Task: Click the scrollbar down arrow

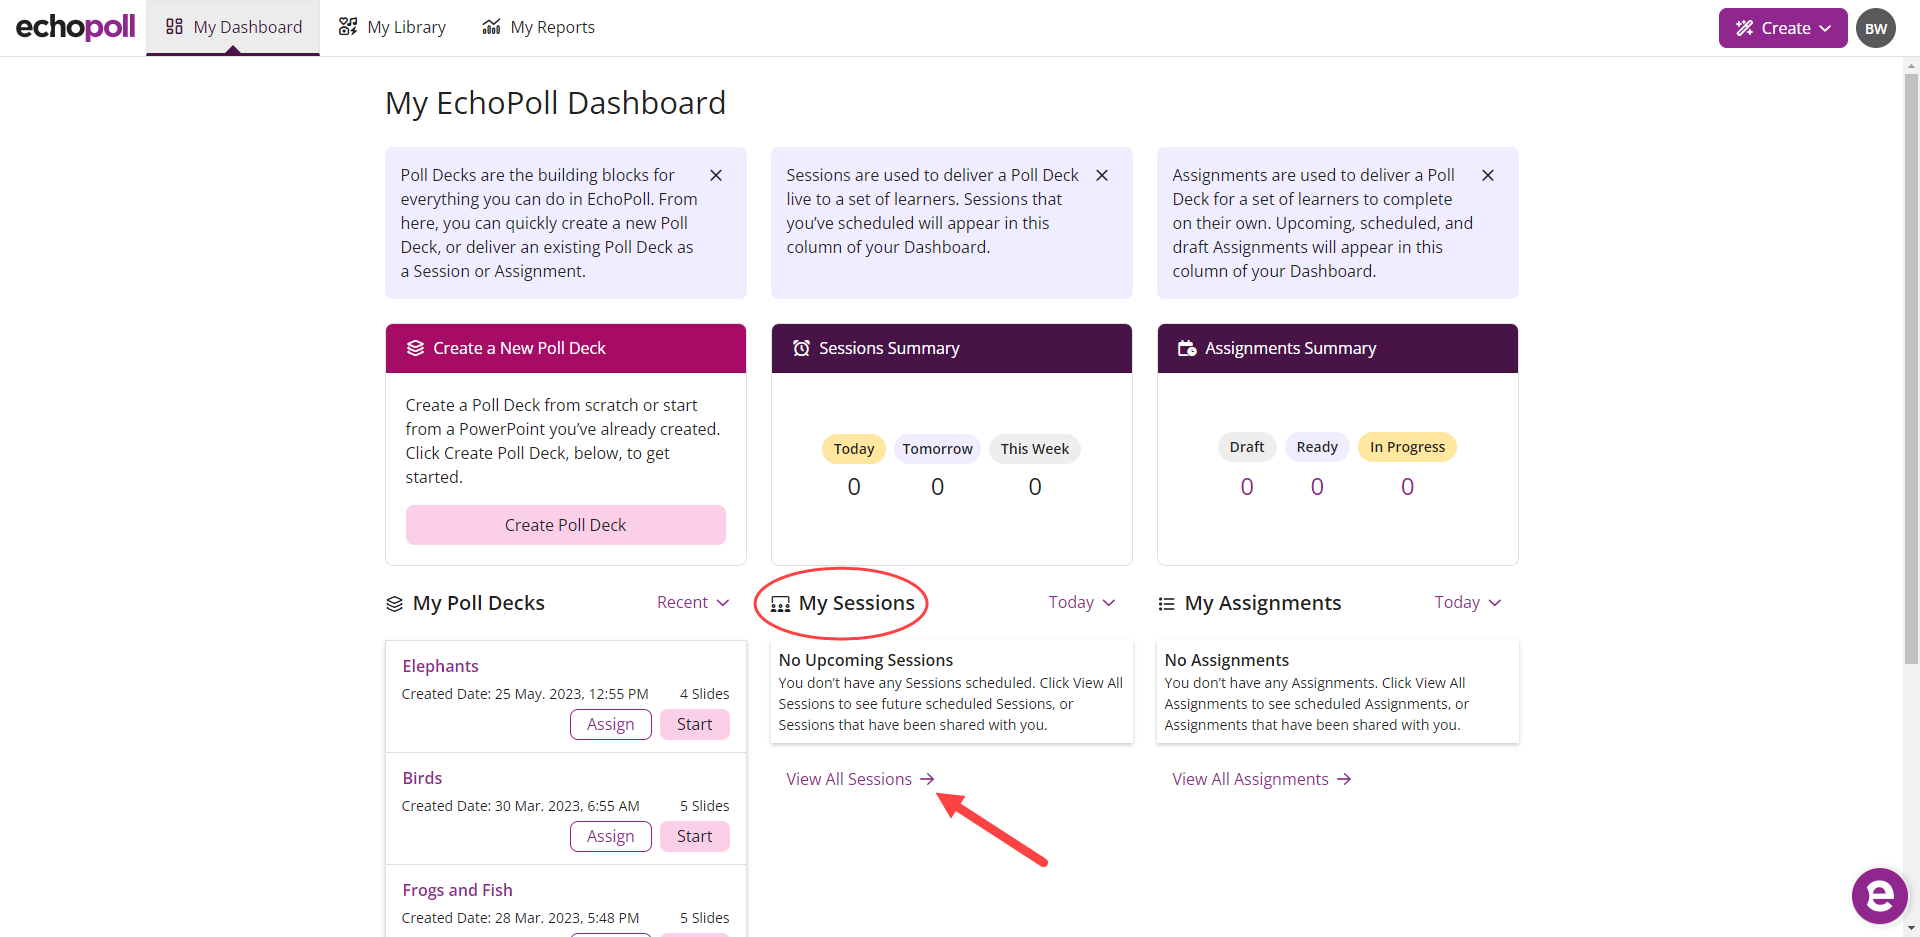Action: tap(1911, 929)
